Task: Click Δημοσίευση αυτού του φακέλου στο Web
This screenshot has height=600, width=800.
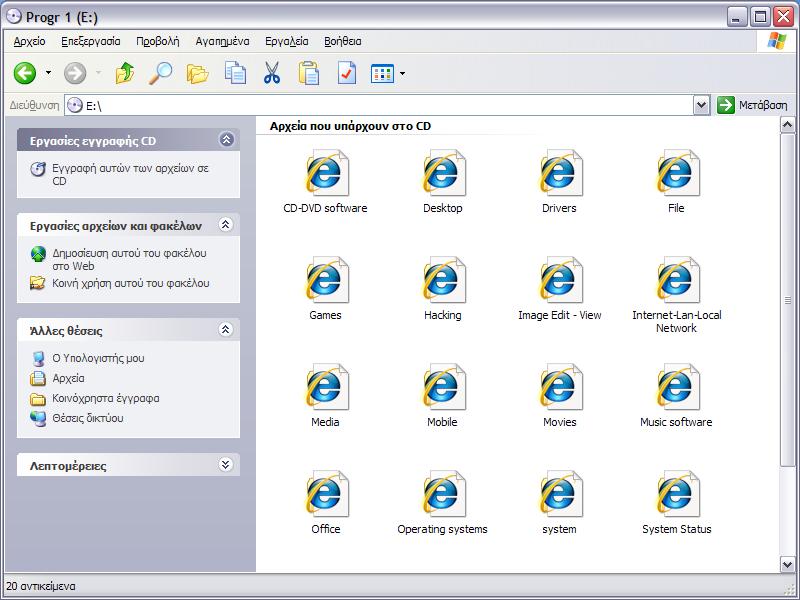Action: point(130,259)
